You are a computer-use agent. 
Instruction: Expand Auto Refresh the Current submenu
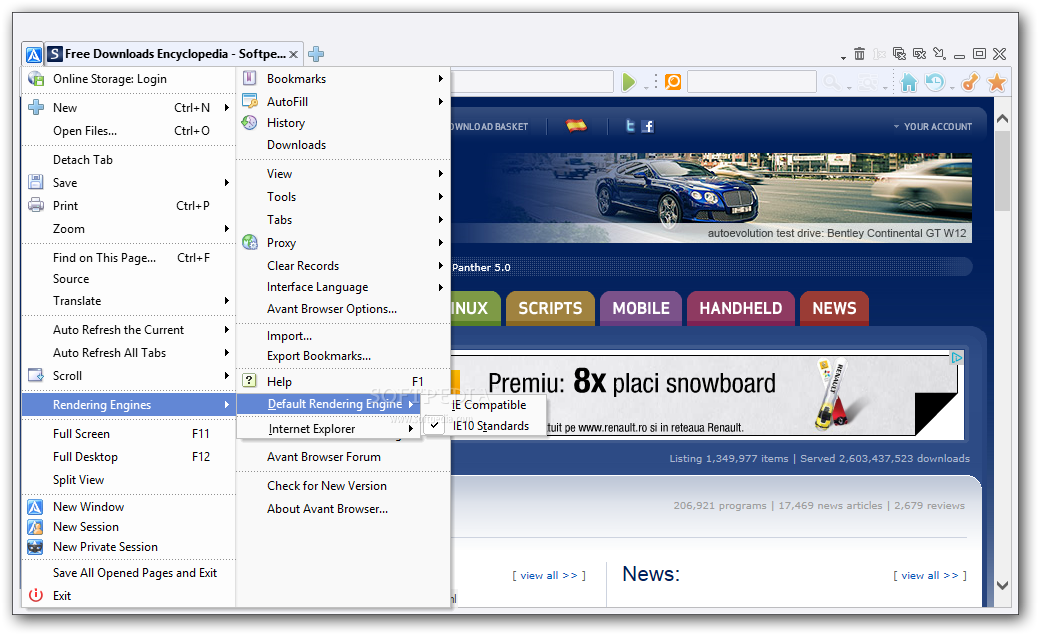(x=227, y=330)
